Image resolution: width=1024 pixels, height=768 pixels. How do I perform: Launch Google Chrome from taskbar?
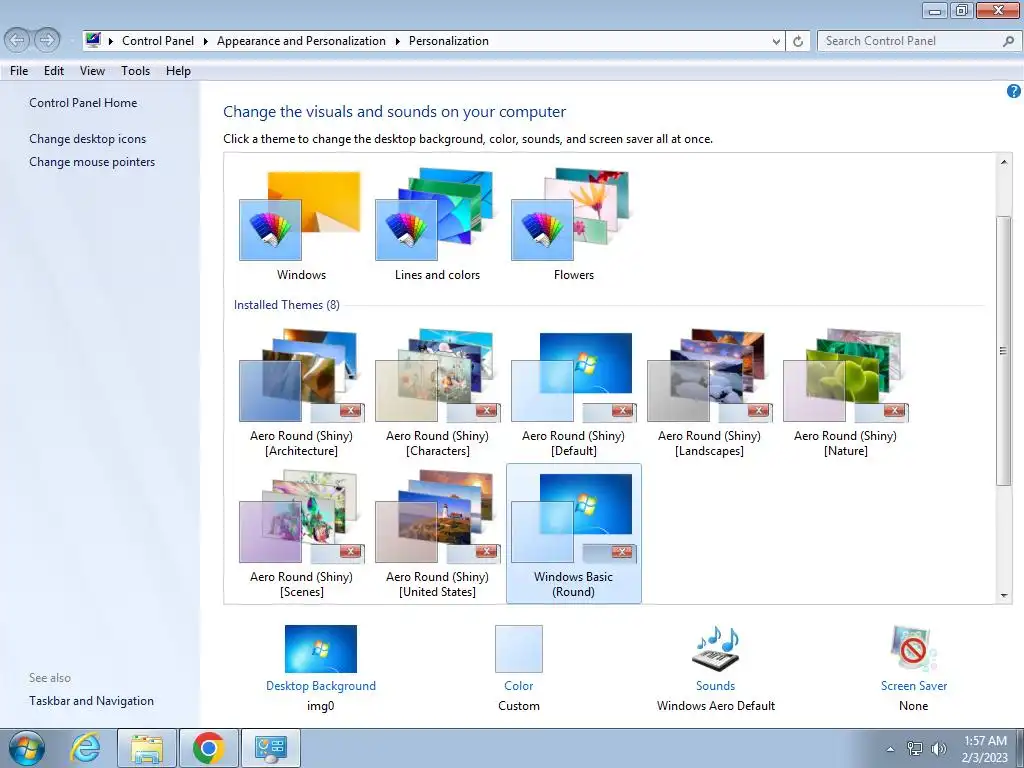(208, 748)
